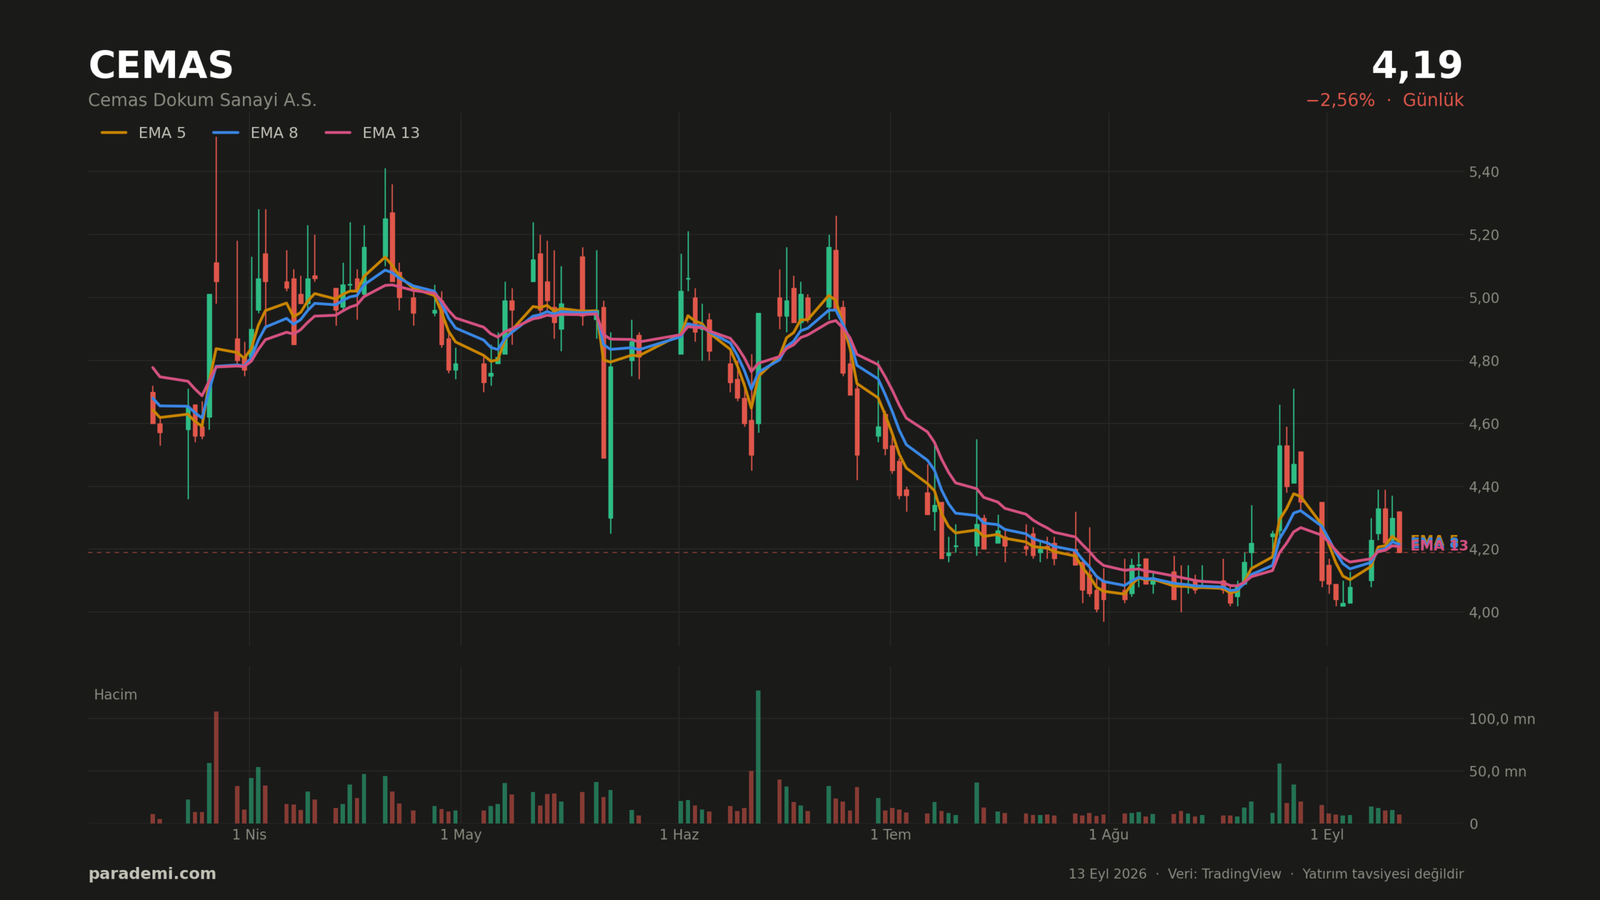Click the 1 Eyl date axis label

point(1327,835)
